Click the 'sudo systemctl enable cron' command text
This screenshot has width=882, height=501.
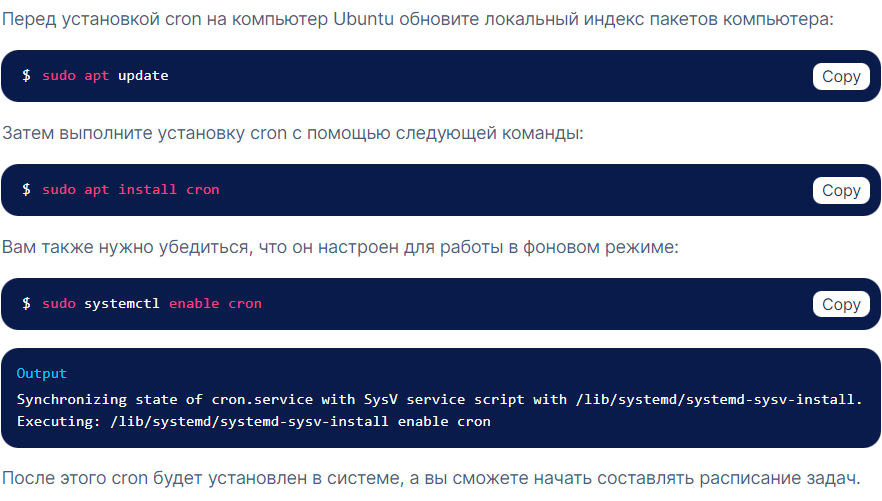pos(152,304)
